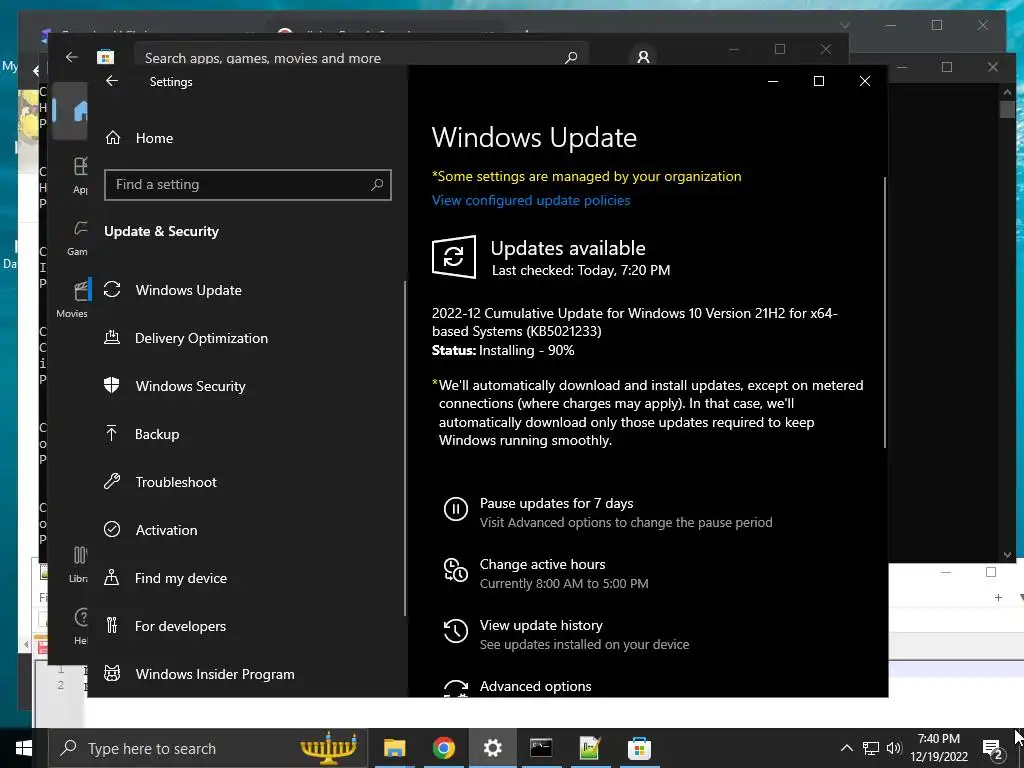Click Microsoft Store back arrow
The height and width of the screenshot is (768, 1024).
[72, 57]
